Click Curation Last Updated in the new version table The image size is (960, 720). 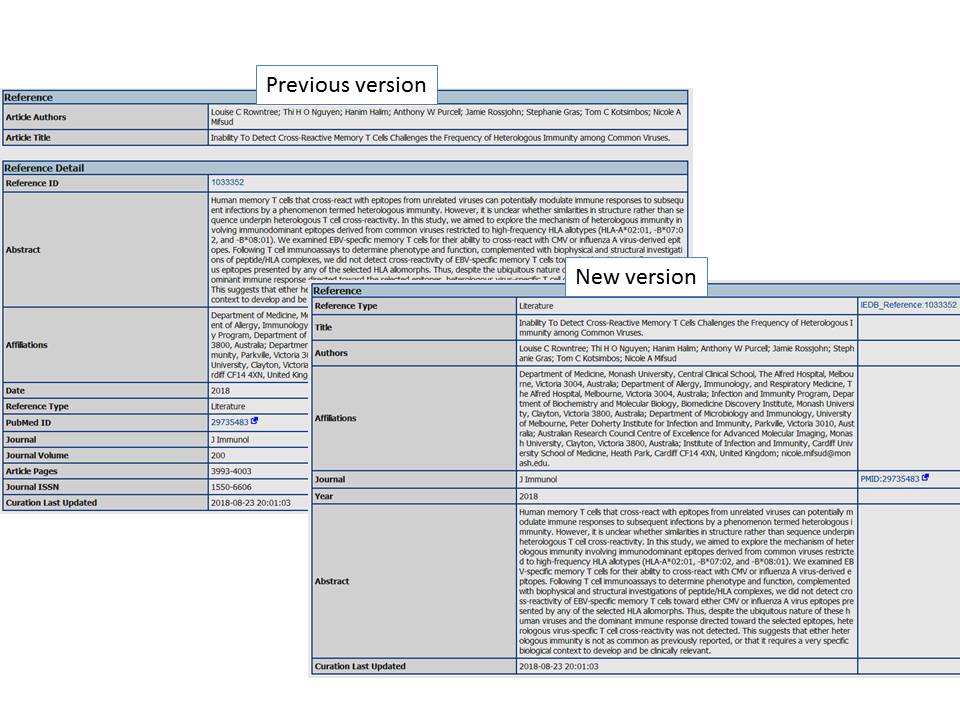(360, 666)
